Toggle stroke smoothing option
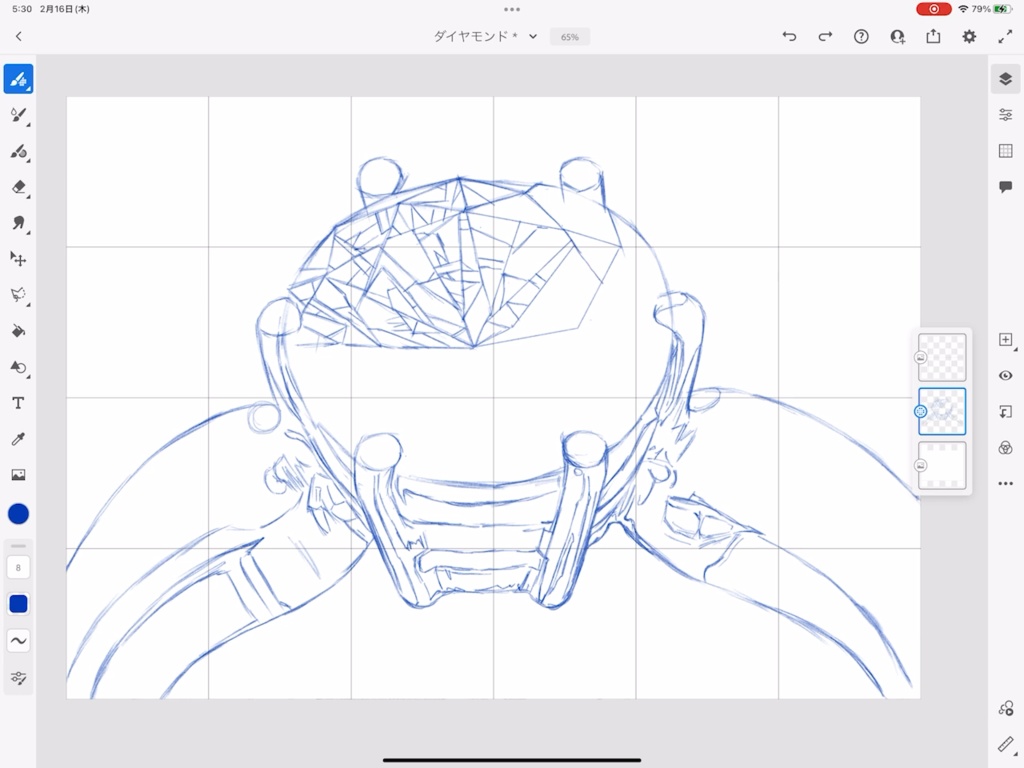This screenshot has width=1024, height=768. (x=18, y=640)
